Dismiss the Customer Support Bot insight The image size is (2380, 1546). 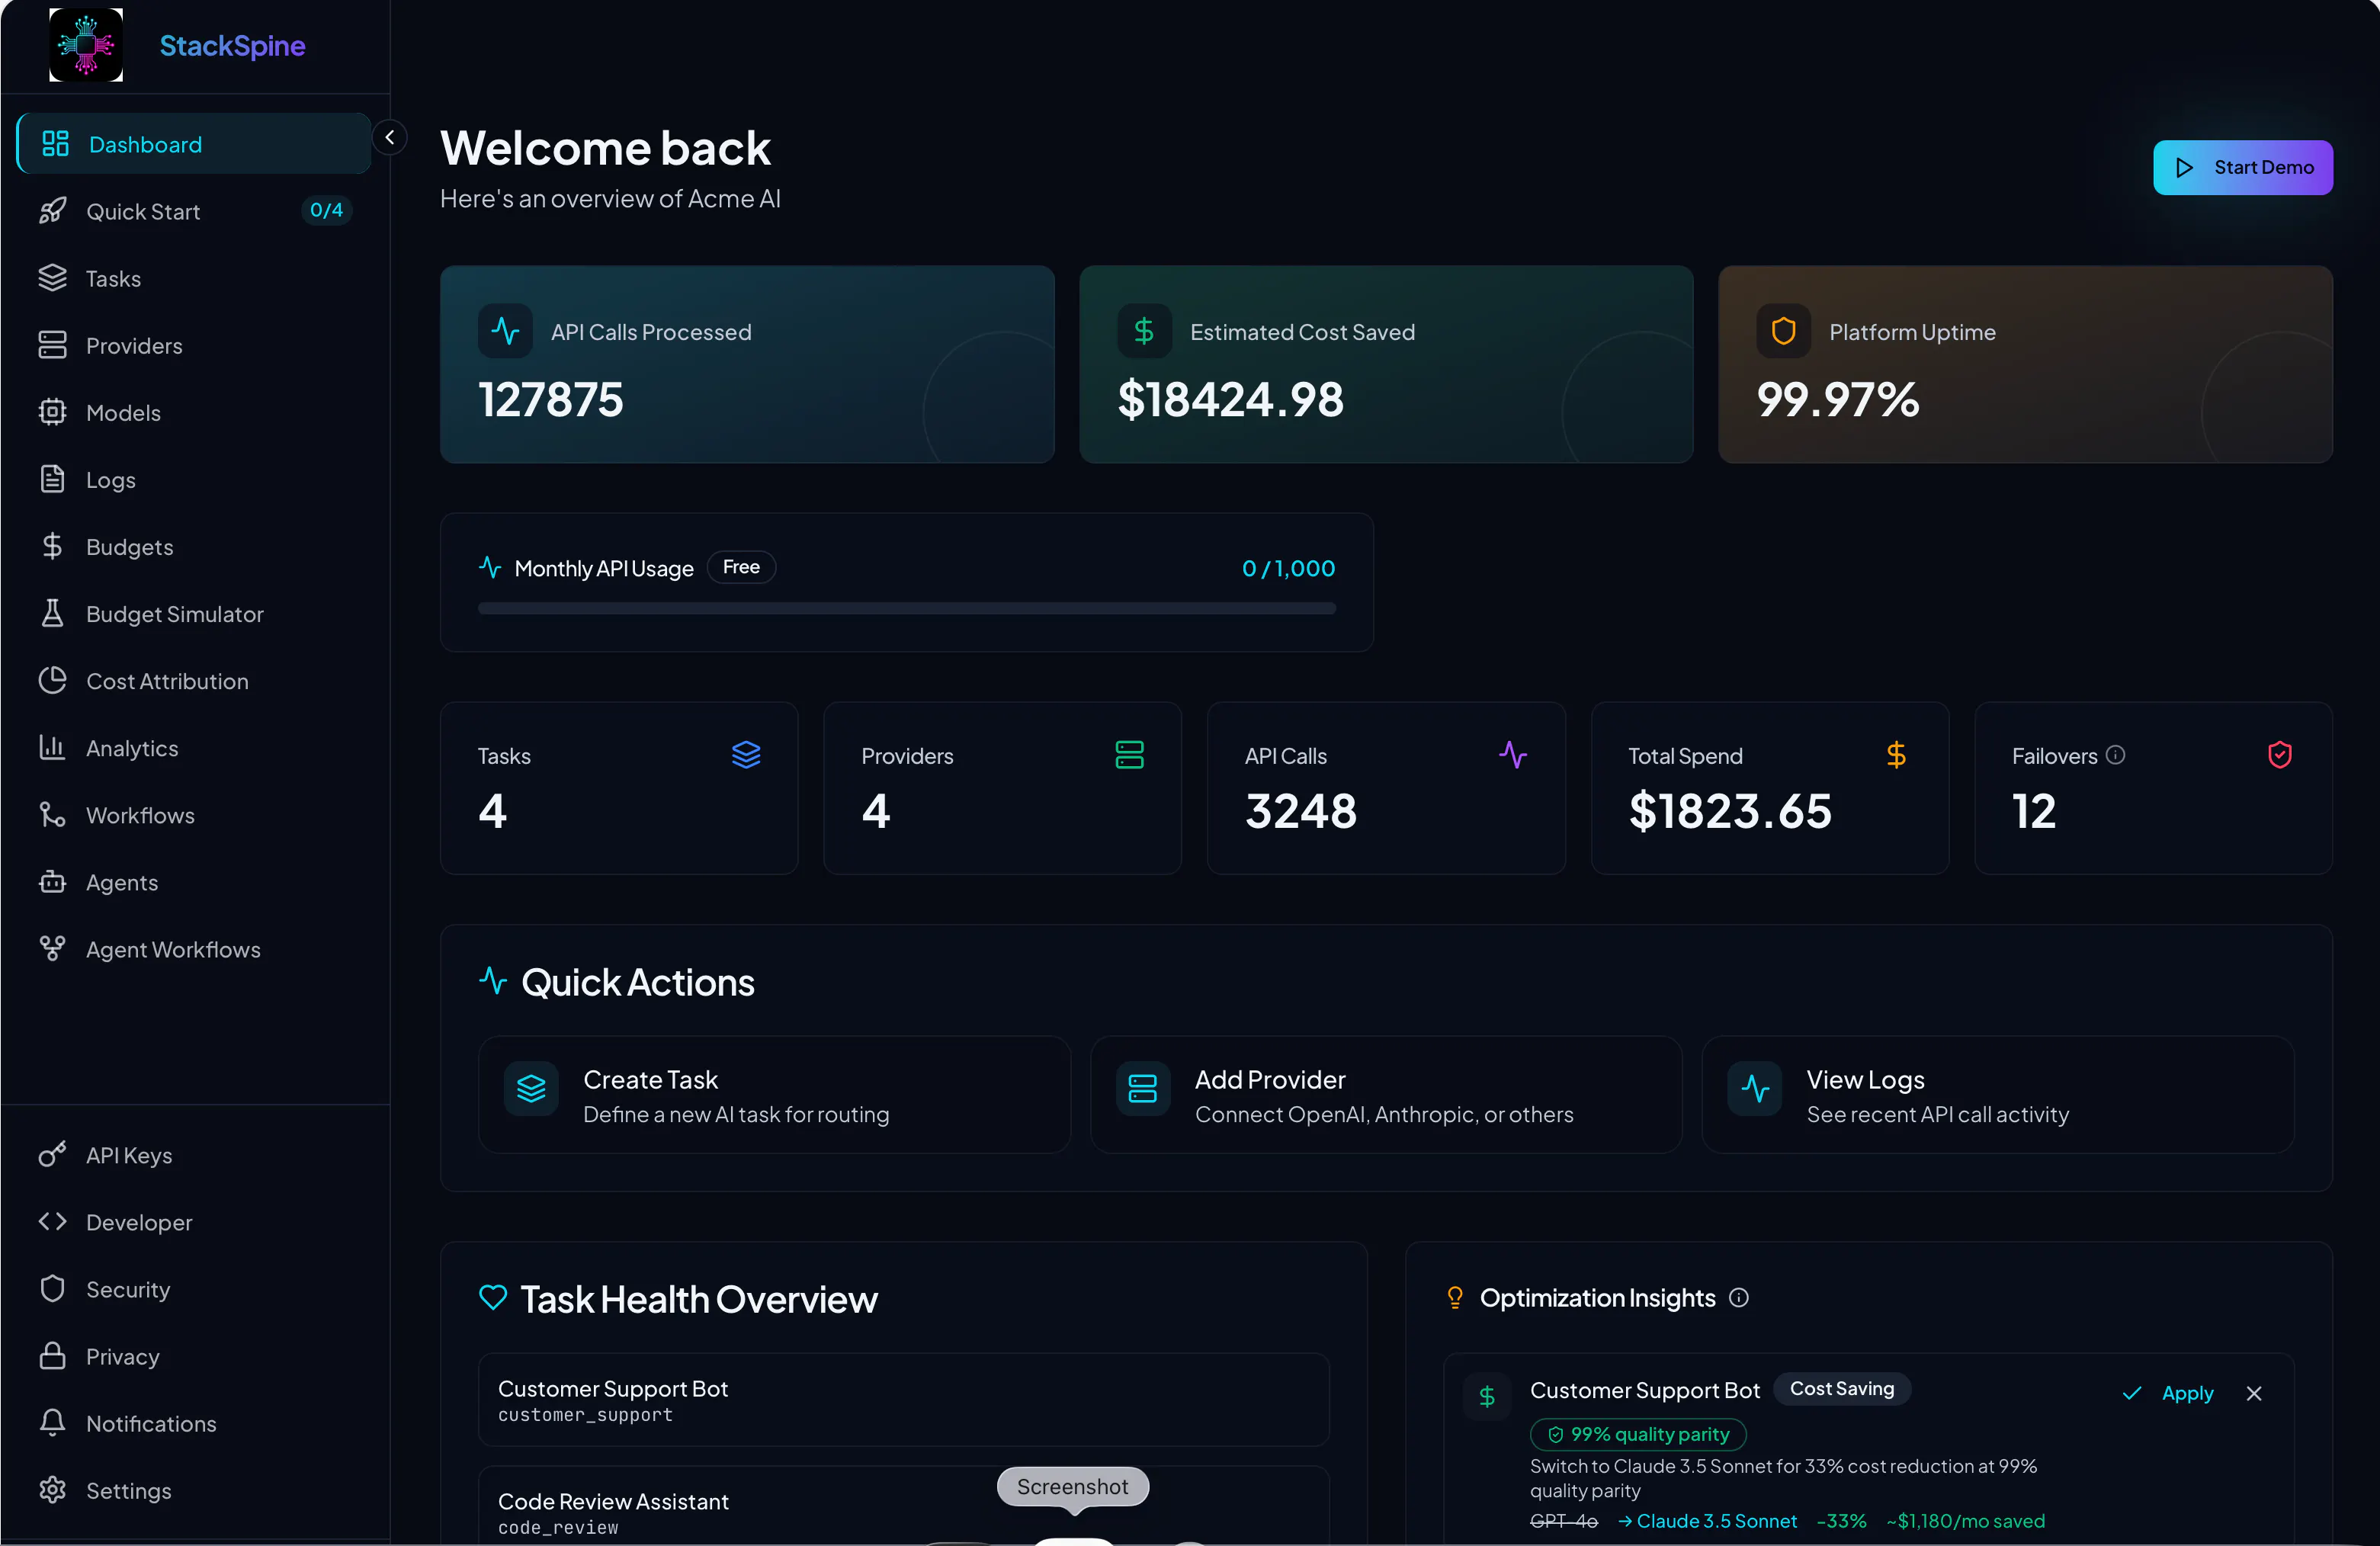click(2254, 1393)
